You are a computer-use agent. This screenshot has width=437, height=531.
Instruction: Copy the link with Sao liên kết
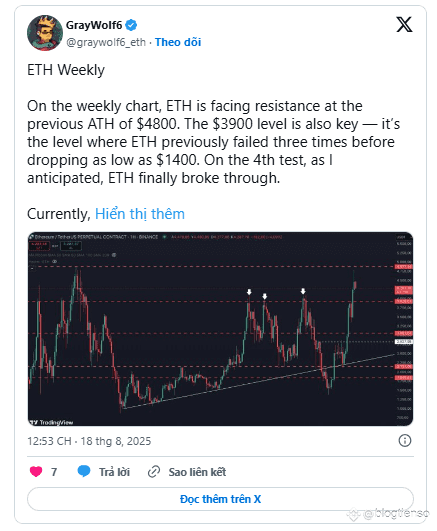[x=197, y=472]
